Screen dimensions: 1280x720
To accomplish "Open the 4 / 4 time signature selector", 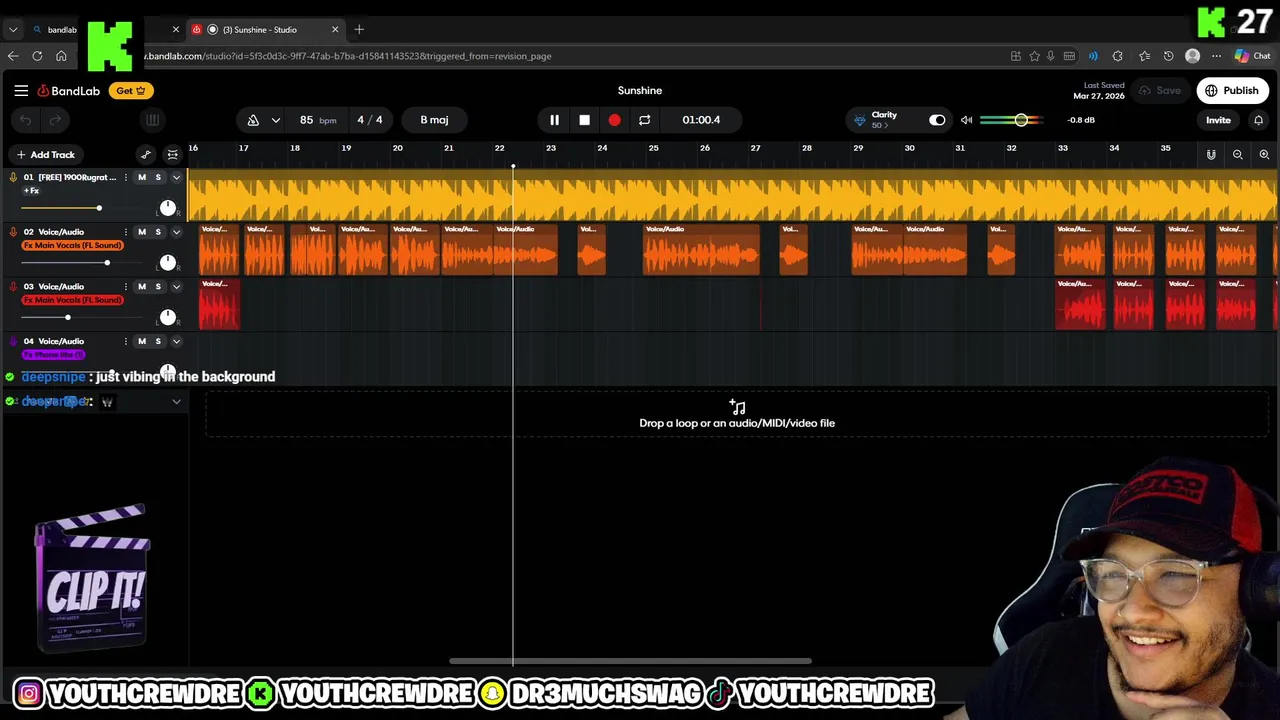I will [x=370, y=120].
